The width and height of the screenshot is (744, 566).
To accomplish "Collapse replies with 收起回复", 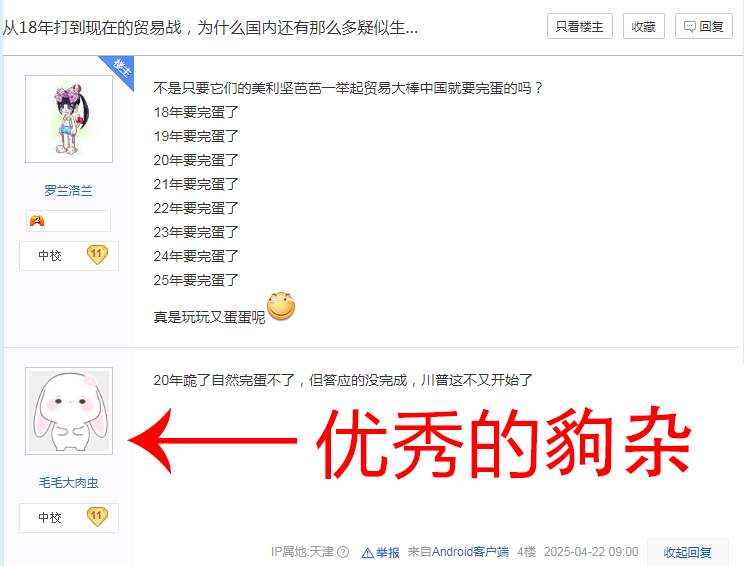I will tap(688, 552).
